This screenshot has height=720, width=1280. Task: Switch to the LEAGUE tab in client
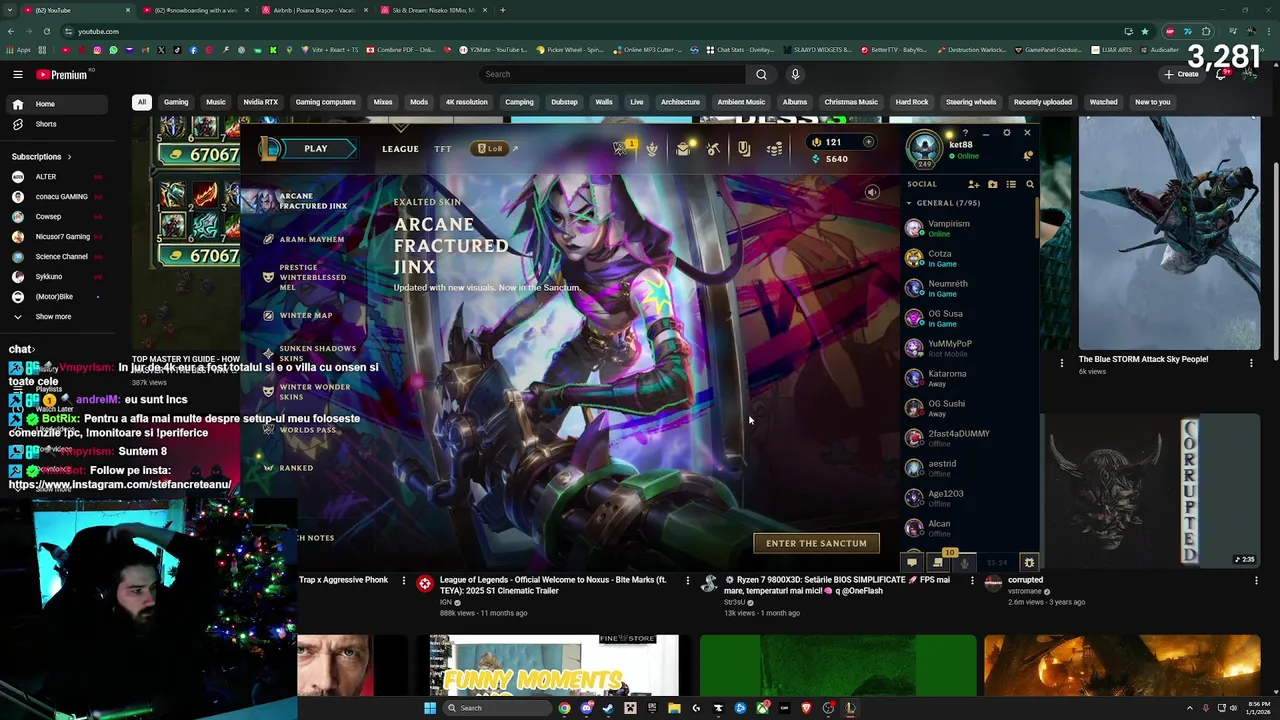click(400, 149)
